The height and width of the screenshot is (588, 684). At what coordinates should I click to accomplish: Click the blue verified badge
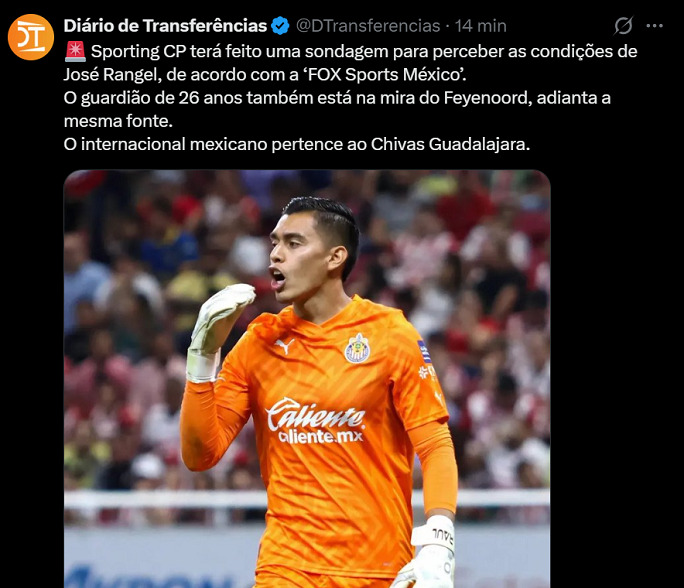click(280, 26)
